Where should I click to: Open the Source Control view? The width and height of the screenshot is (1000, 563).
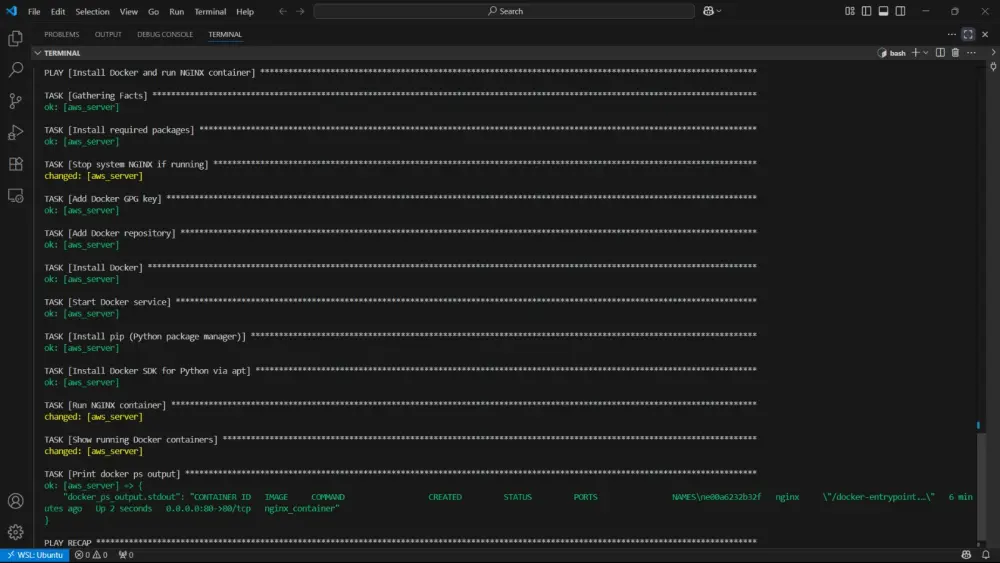[x=15, y=101]
